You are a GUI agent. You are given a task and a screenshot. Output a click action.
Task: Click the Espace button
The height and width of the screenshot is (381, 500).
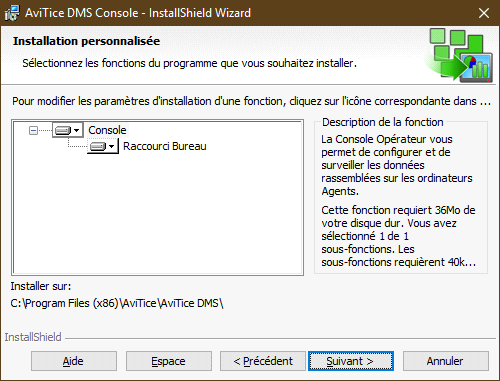[169, 361]
